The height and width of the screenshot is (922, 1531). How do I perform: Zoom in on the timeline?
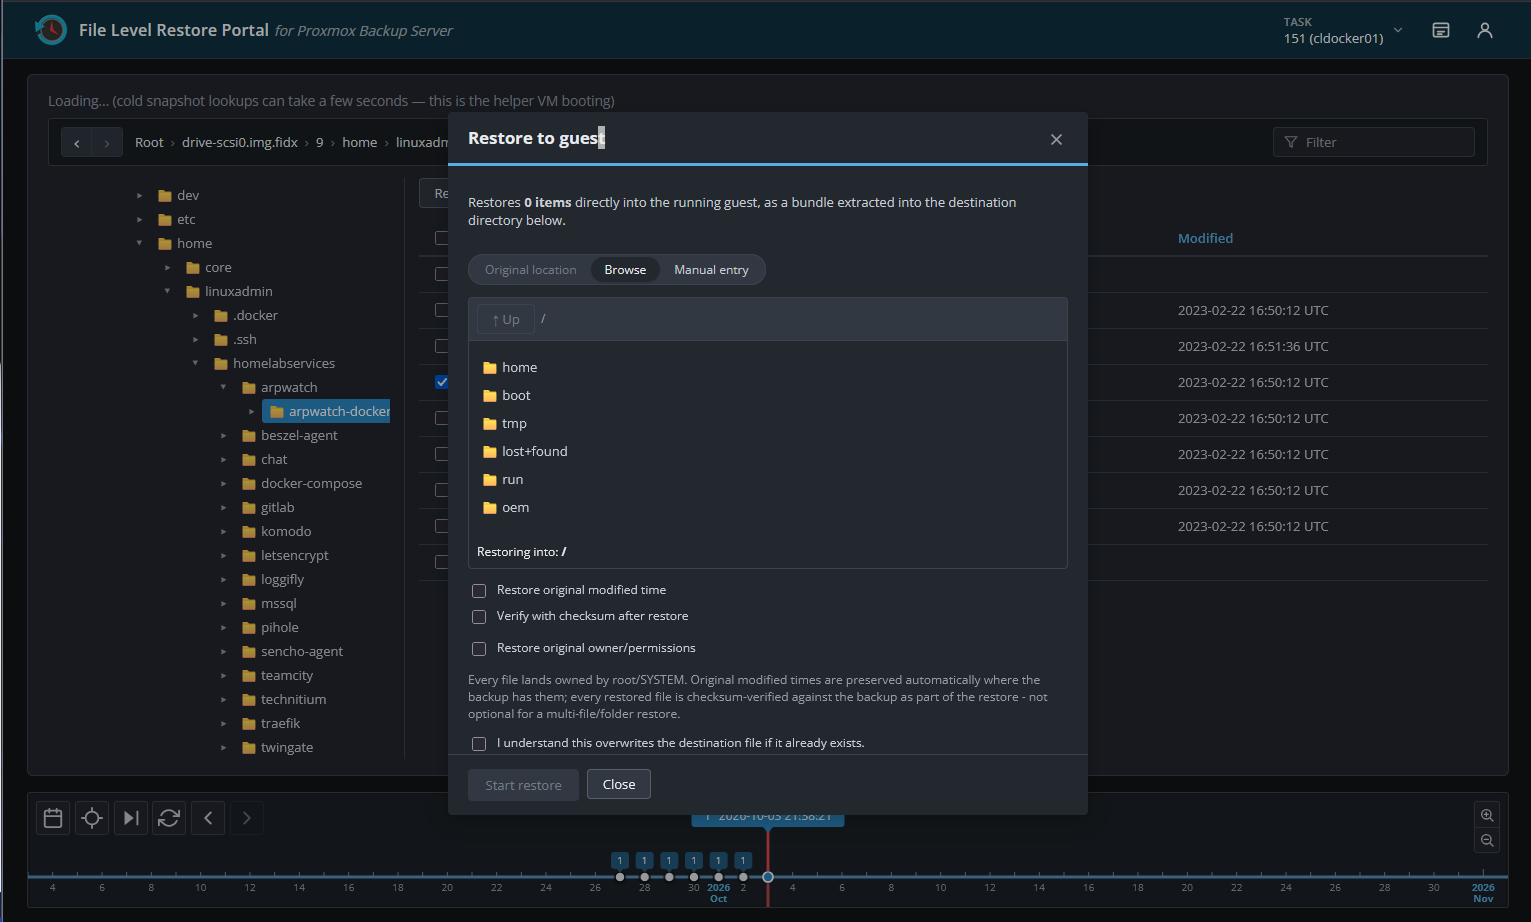pyautogui.click(x=1487, y=815)
